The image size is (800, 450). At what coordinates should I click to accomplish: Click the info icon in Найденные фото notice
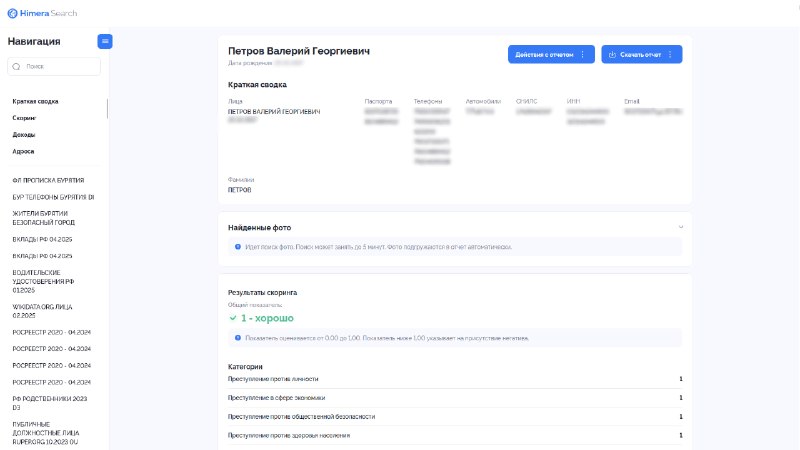click(x=238, y=247)
